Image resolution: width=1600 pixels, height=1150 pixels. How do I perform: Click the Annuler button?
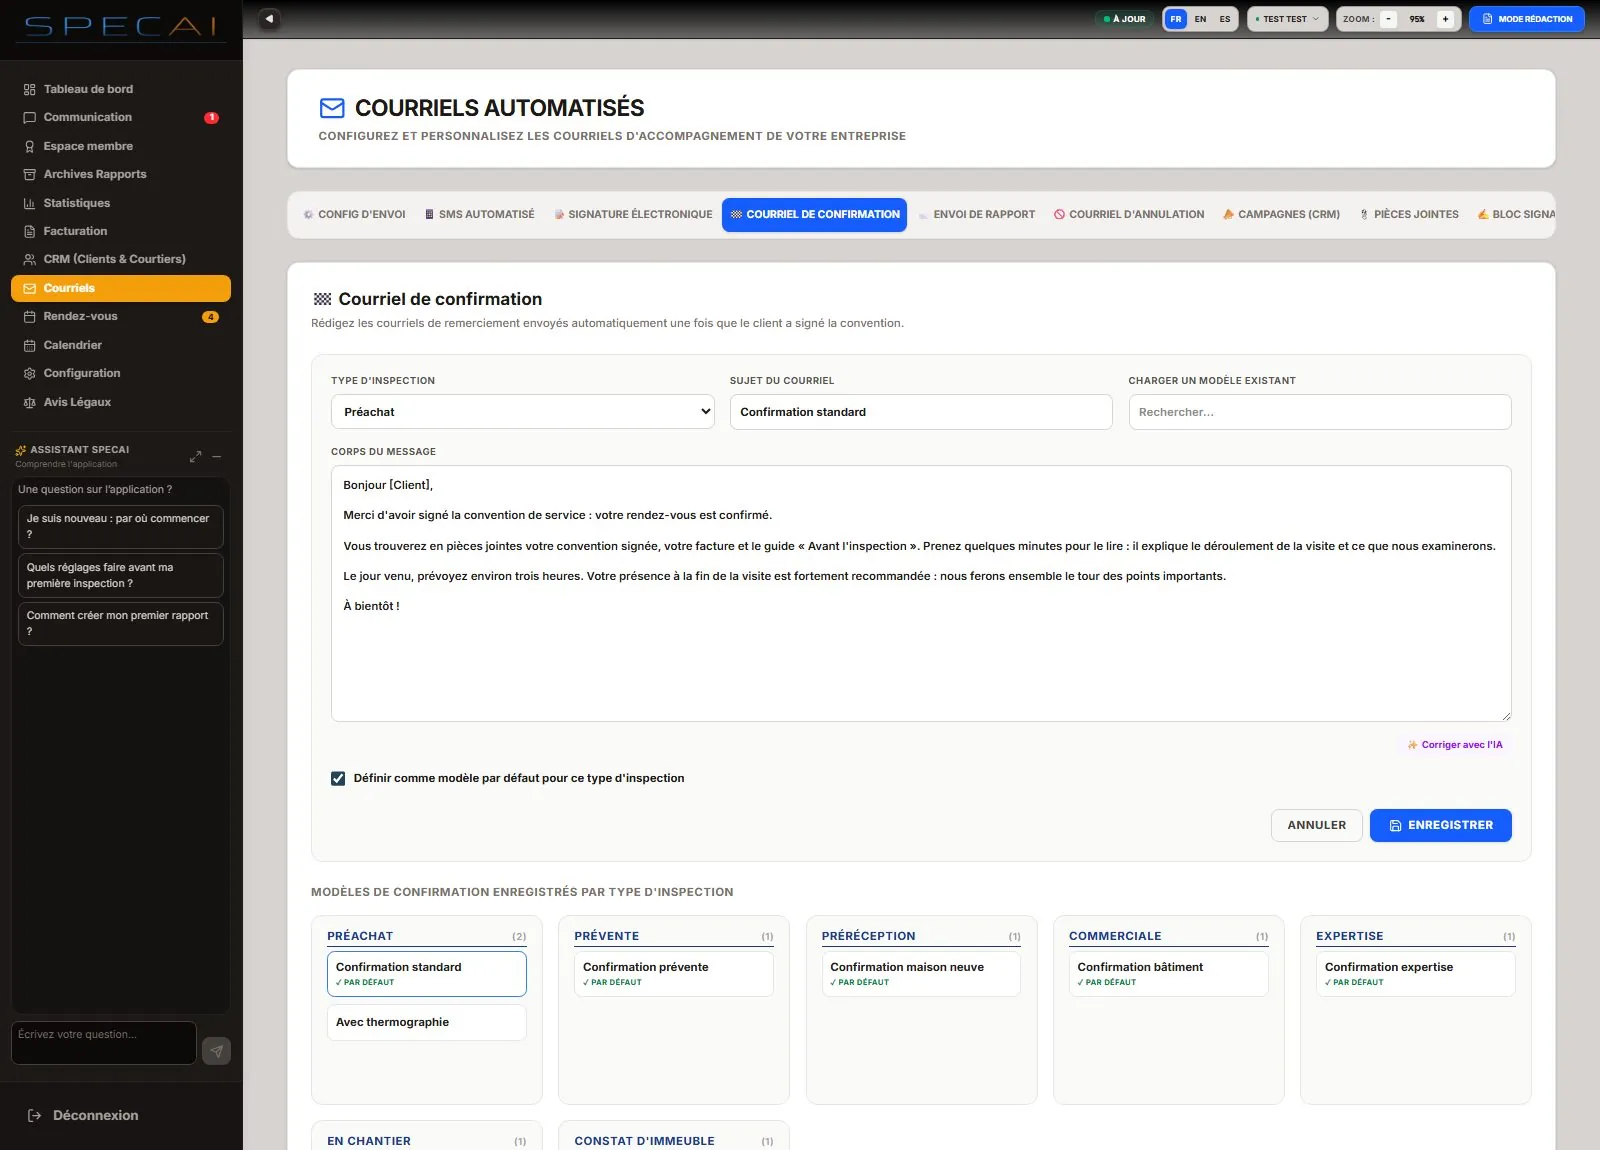(1317, 826)
